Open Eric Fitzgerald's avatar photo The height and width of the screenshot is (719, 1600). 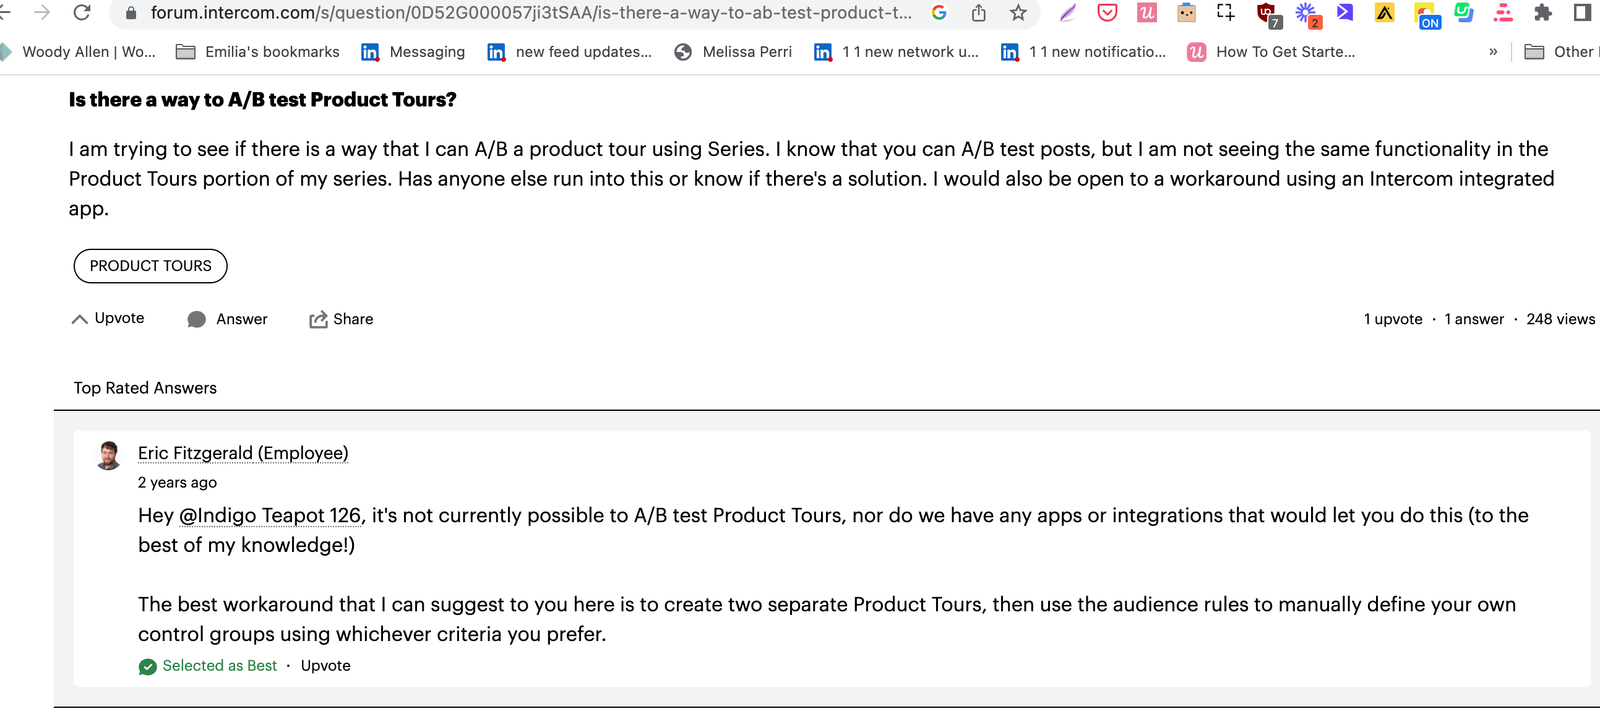(108, 455)
